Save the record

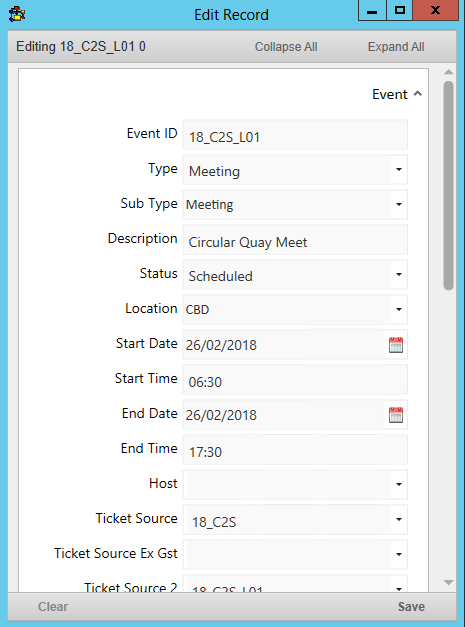click(411, 607)
